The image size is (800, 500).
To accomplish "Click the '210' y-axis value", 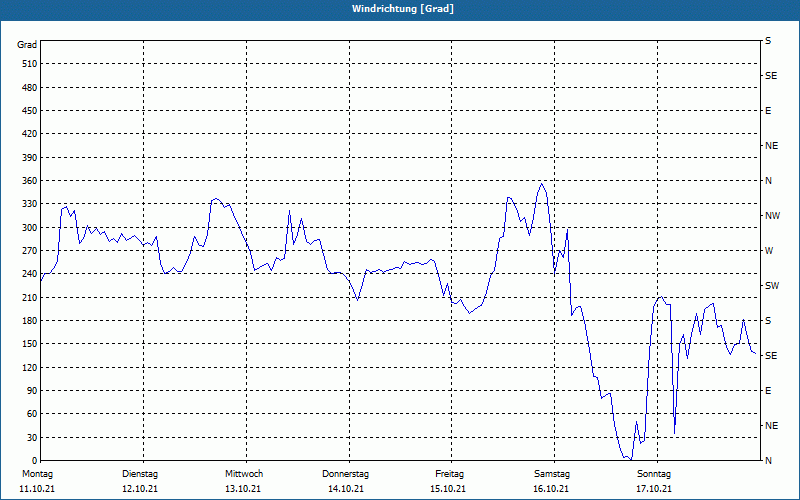I will click(x=30, y=297).
